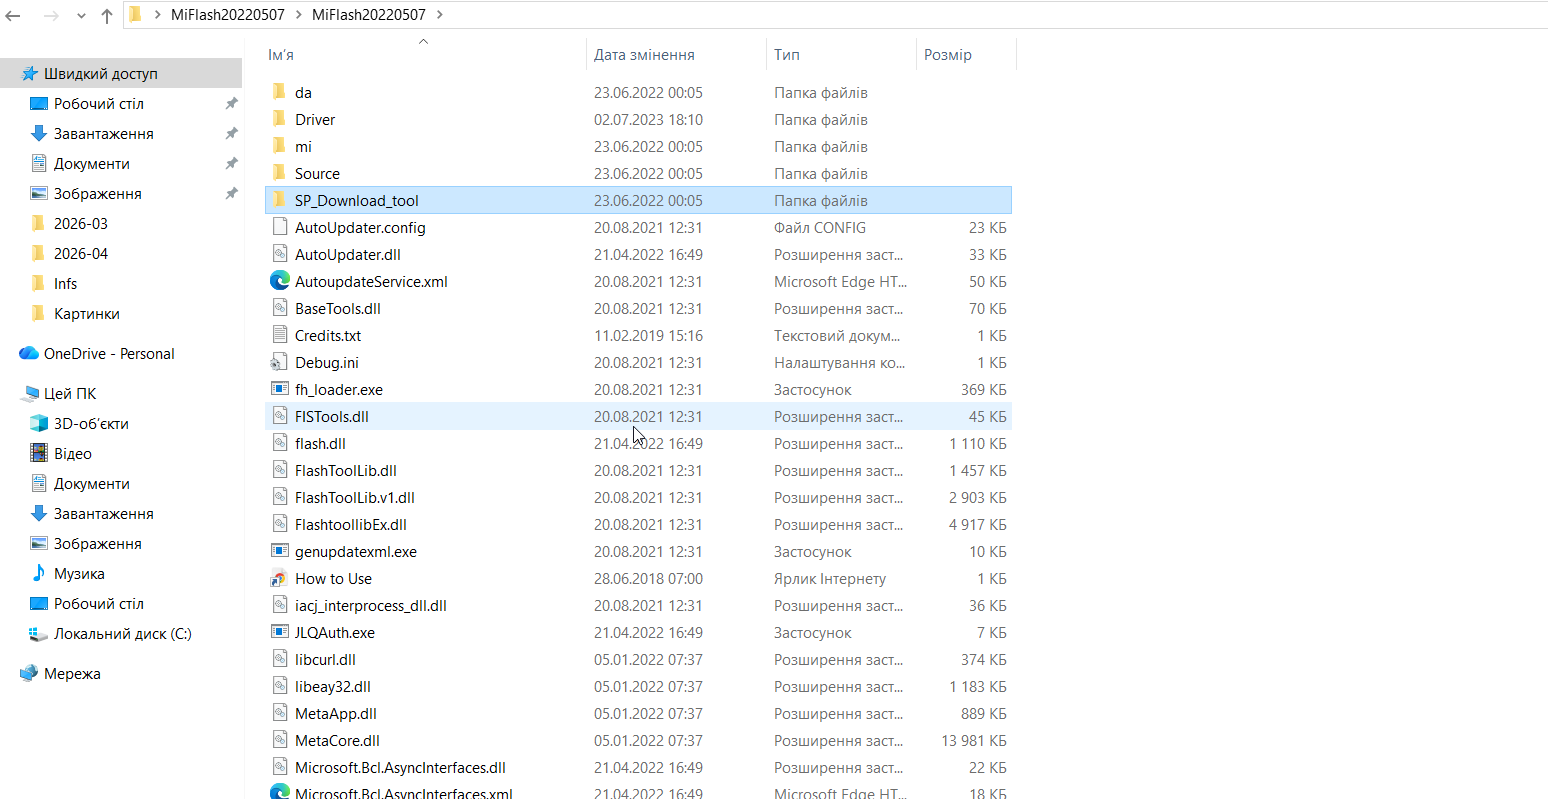Click the pin icon beside Завантаження
Image resolution: width=1548 pixels, height=799 pixels.
pyautogui.click(x=231, y=134)
